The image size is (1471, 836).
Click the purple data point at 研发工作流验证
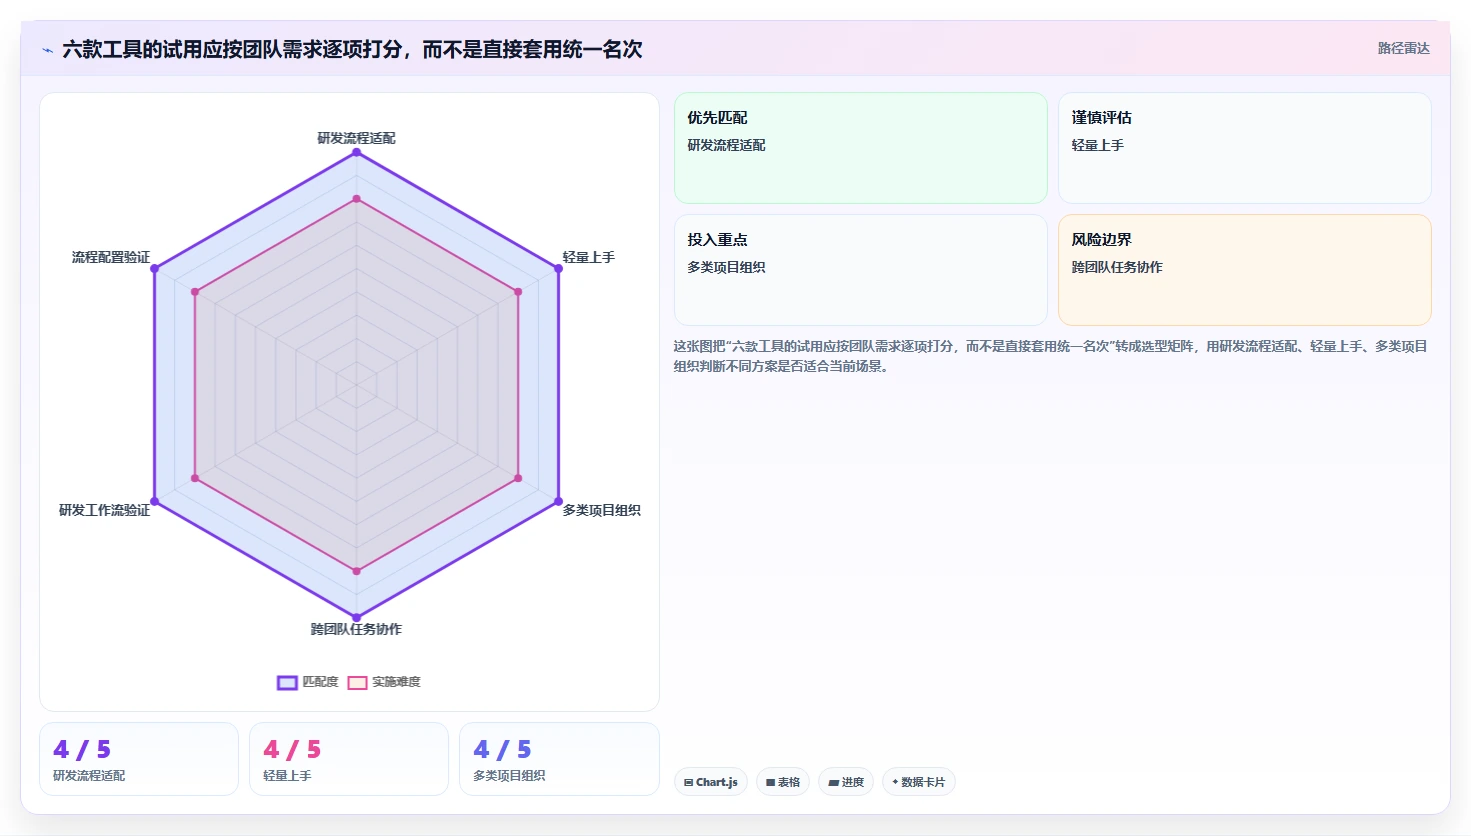(154, 501)
